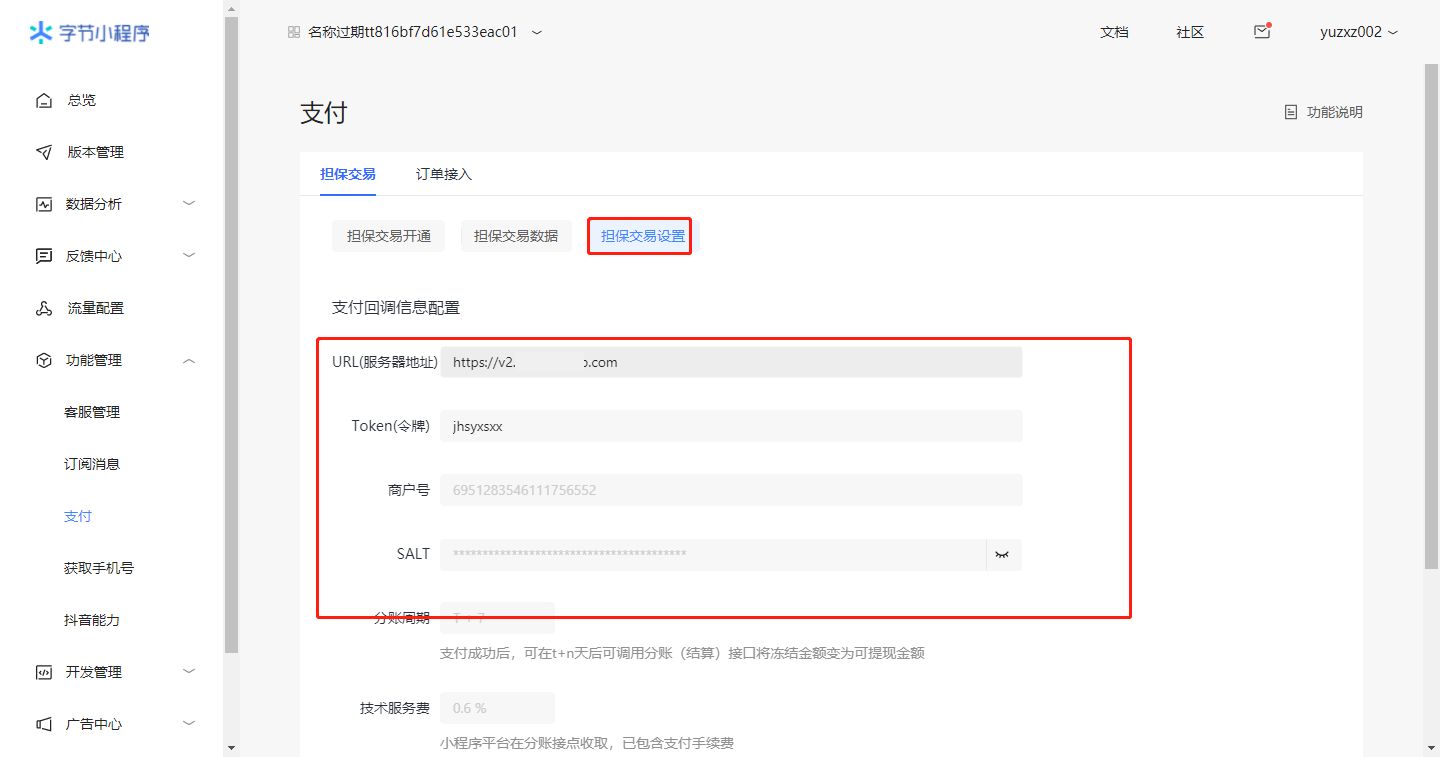Click the 担保交易开通 button

pos(389,236)
